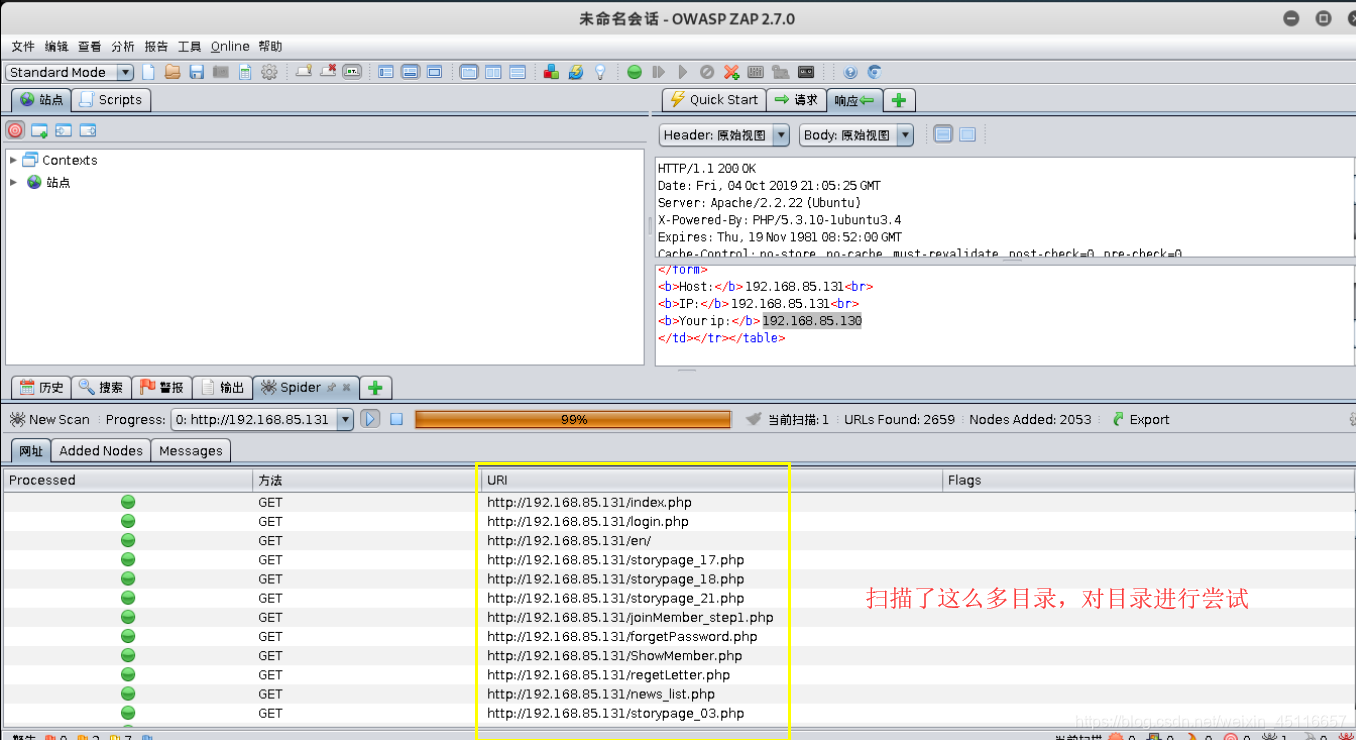Click the expand Information tabs layout icon

pyautogui.click(x=410, y=72)
